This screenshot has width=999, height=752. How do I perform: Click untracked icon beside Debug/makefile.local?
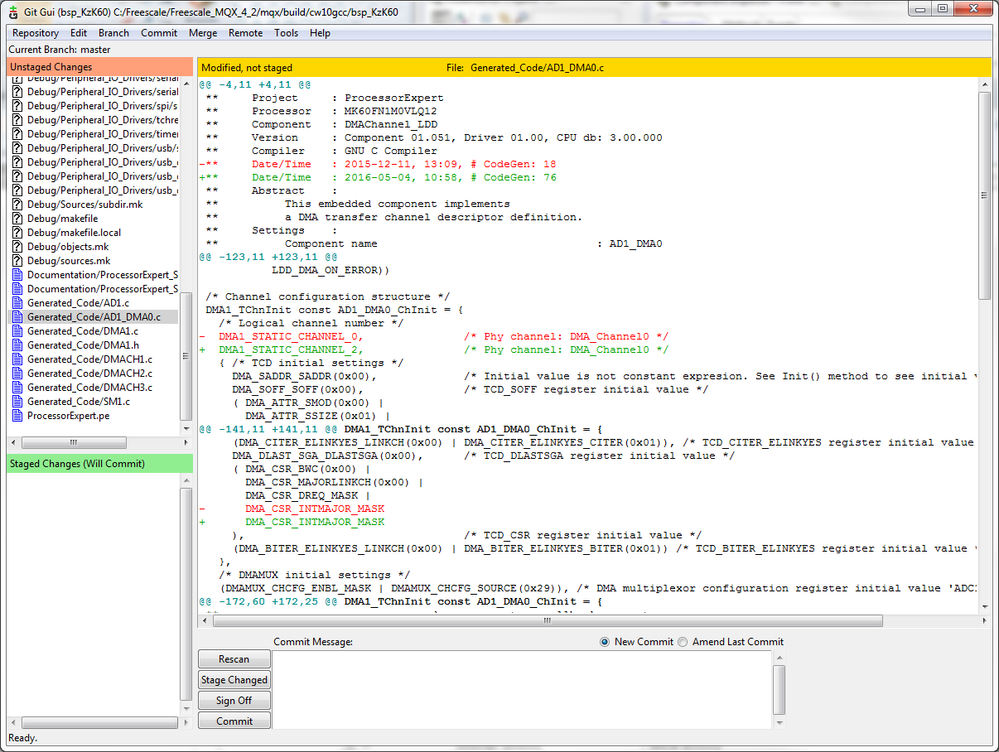[x=18, y=232]
